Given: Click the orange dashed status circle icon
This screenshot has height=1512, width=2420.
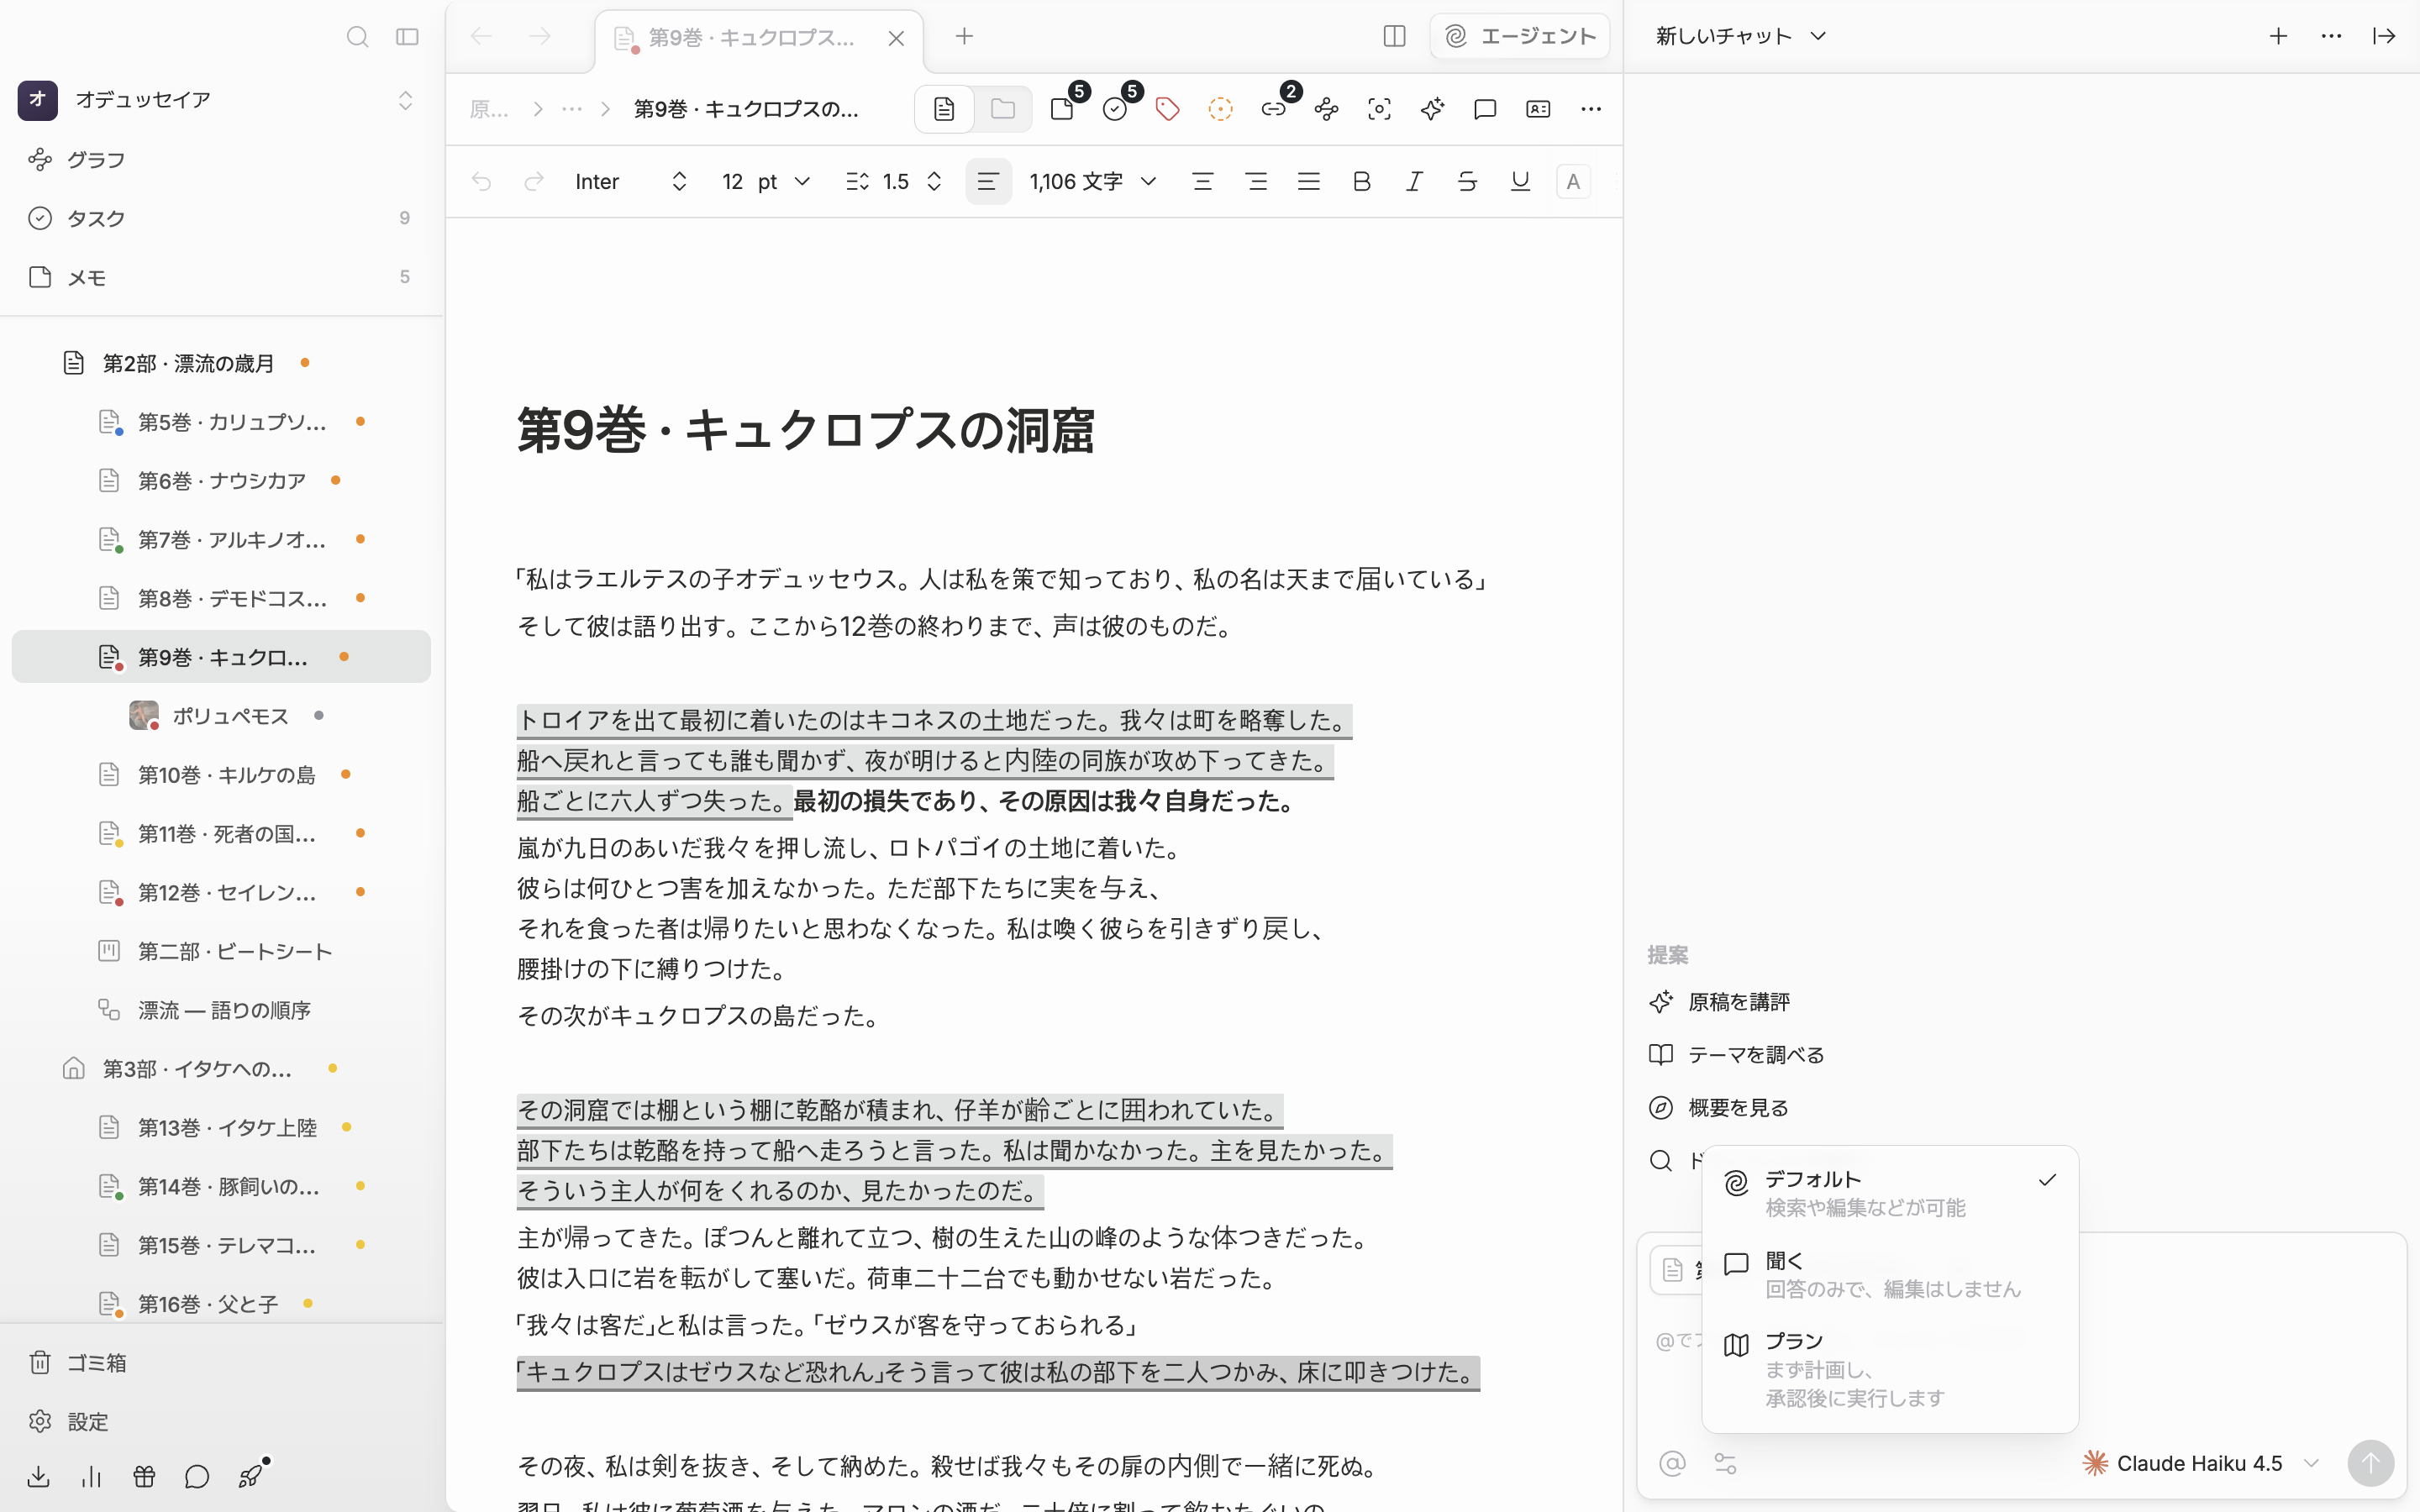Looking at the screenshot, I should point(1220,109).
